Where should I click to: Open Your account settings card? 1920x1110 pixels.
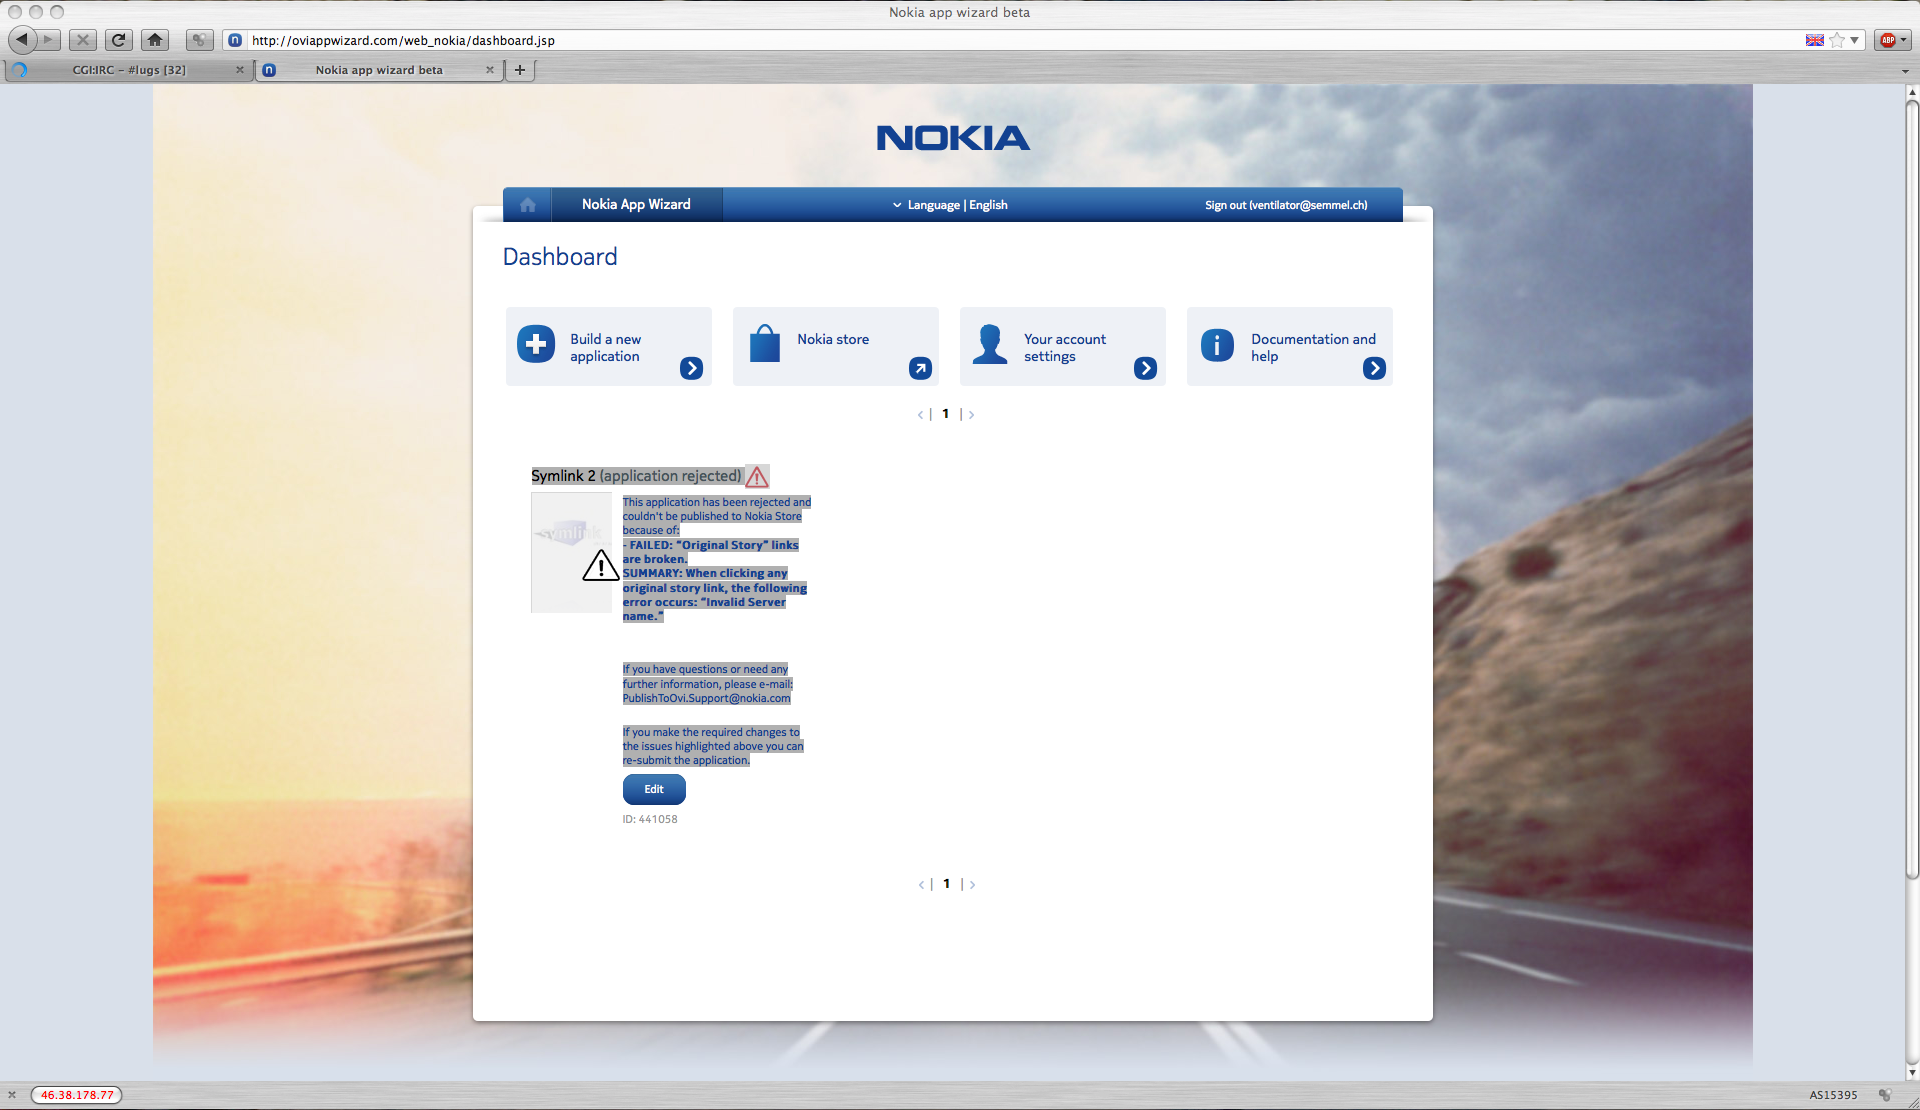[1063, 346]
